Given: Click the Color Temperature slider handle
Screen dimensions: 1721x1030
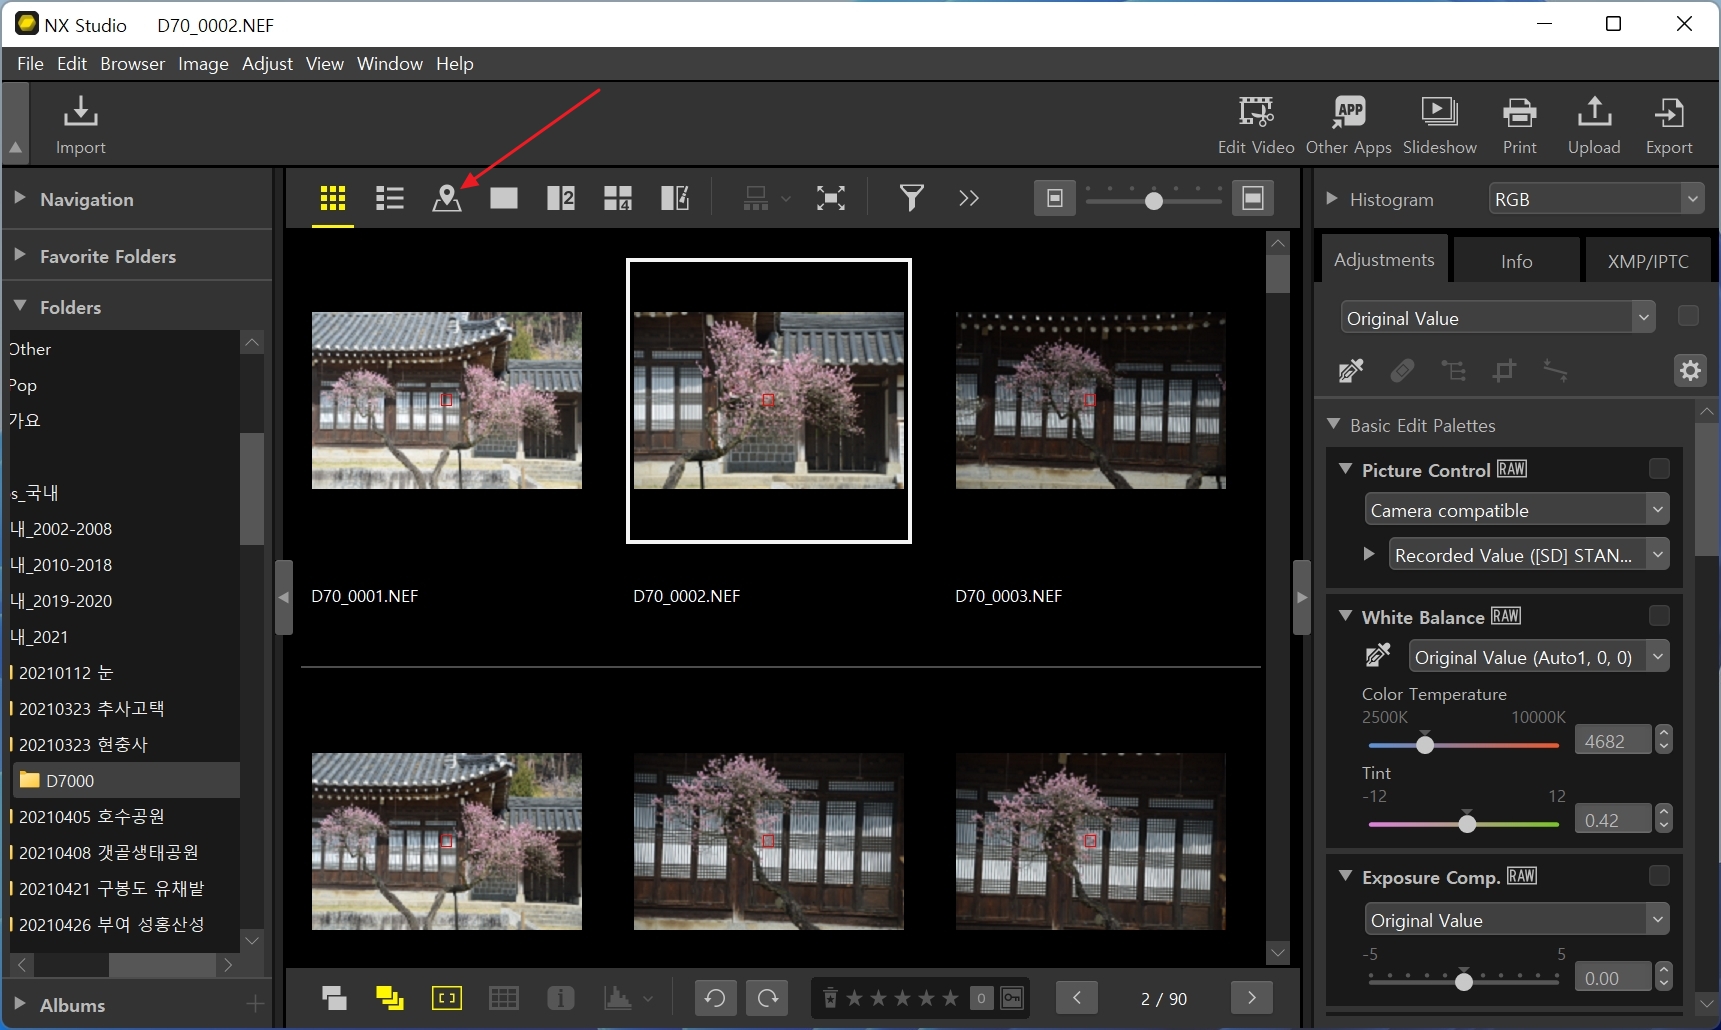Looking at the screenshot, I should coord(1425,744).
